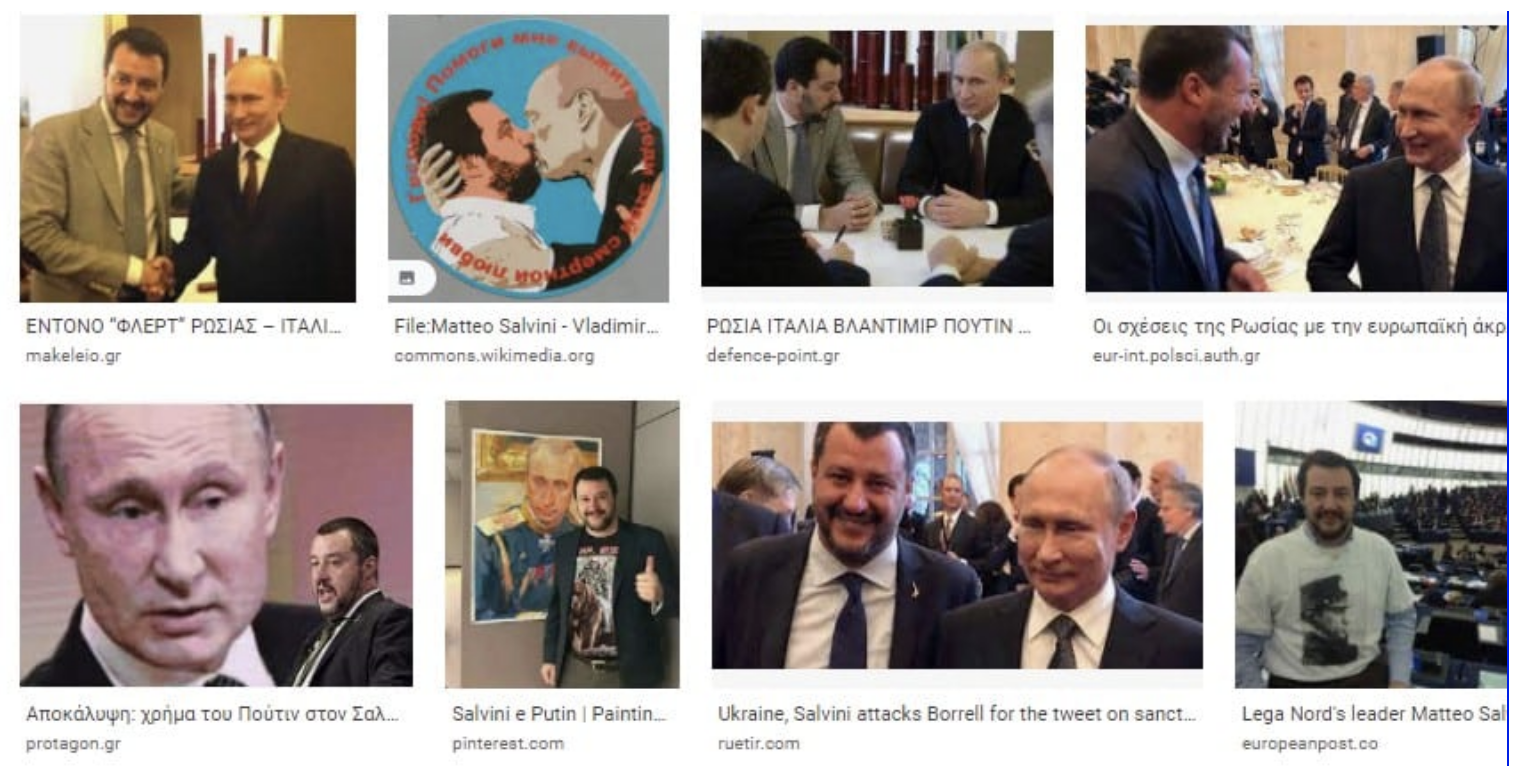Open the close-up face thumbnail from protagon.gr
Viewport: 1518px width, 766px height.
coord(216,545)
